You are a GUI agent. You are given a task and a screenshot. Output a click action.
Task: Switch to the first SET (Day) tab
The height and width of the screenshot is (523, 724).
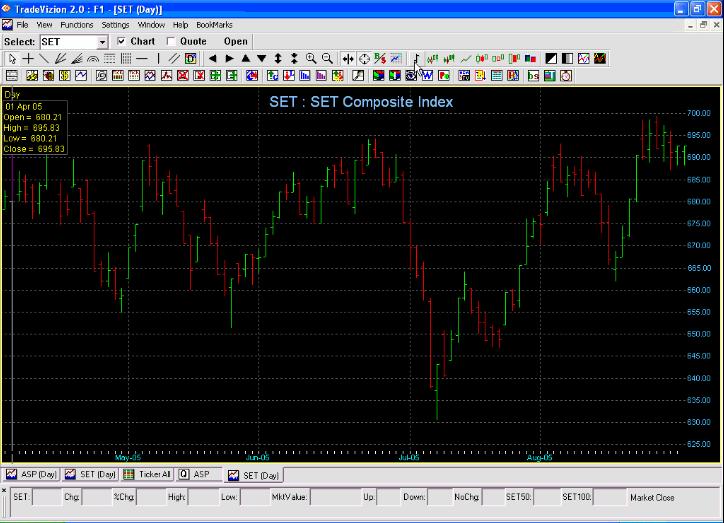pos(90,474)
